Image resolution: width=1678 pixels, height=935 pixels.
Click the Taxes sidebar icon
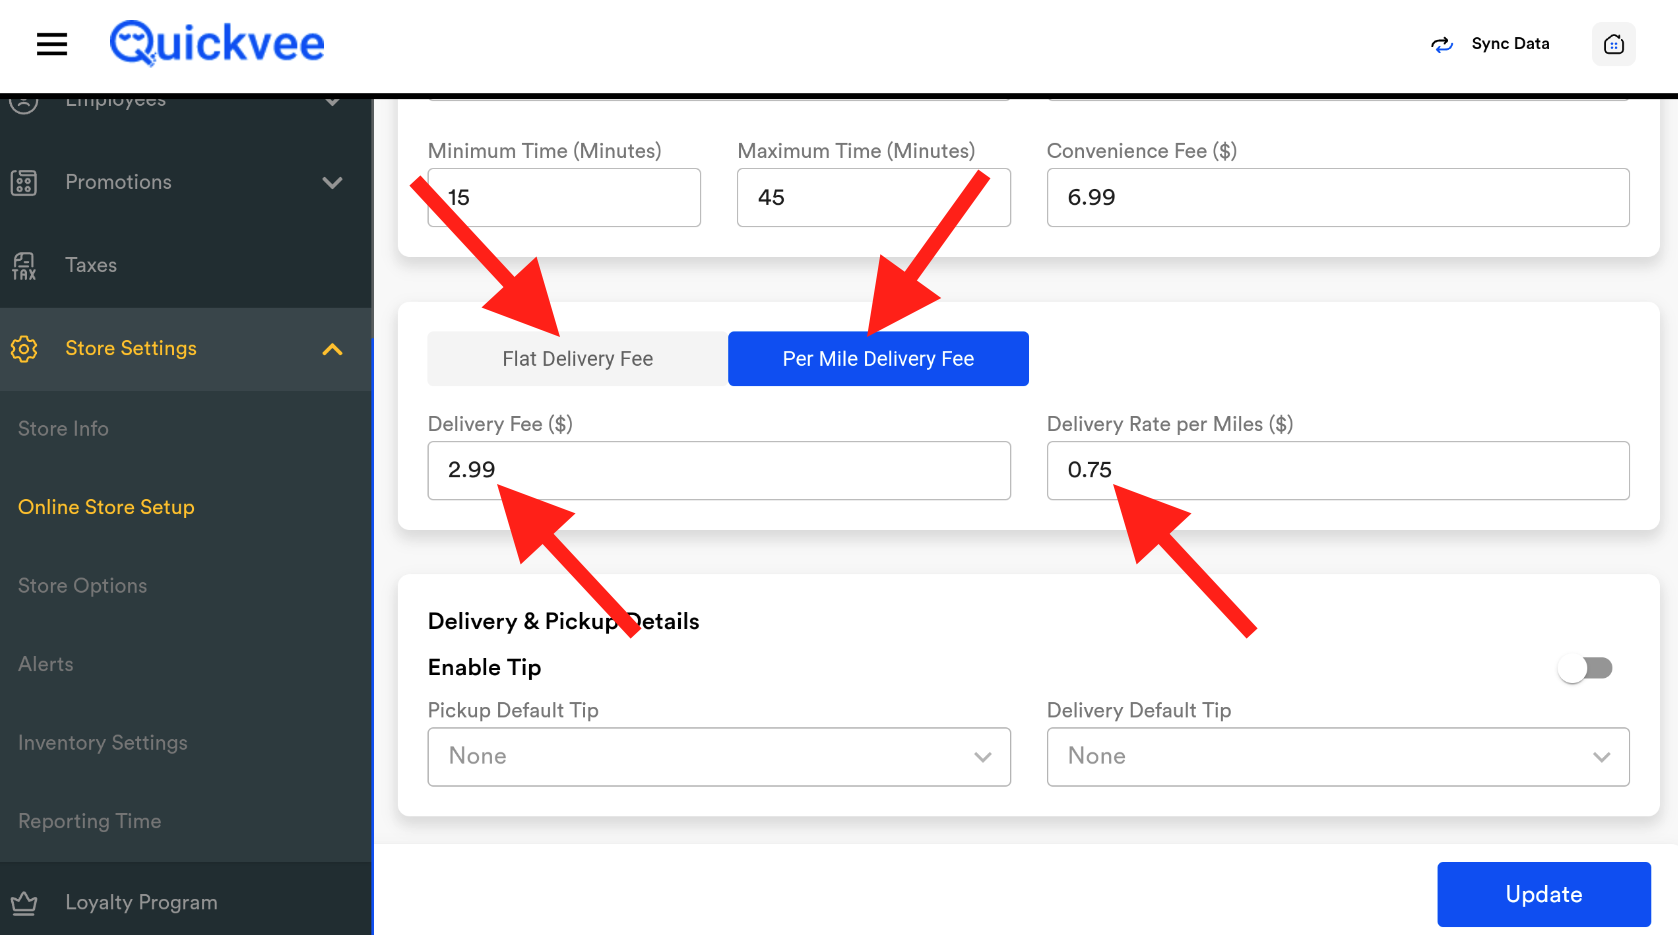24,266
